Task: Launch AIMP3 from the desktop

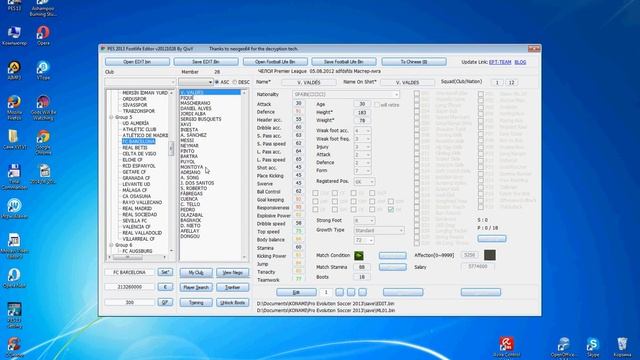Action: (x=14, y=70)
